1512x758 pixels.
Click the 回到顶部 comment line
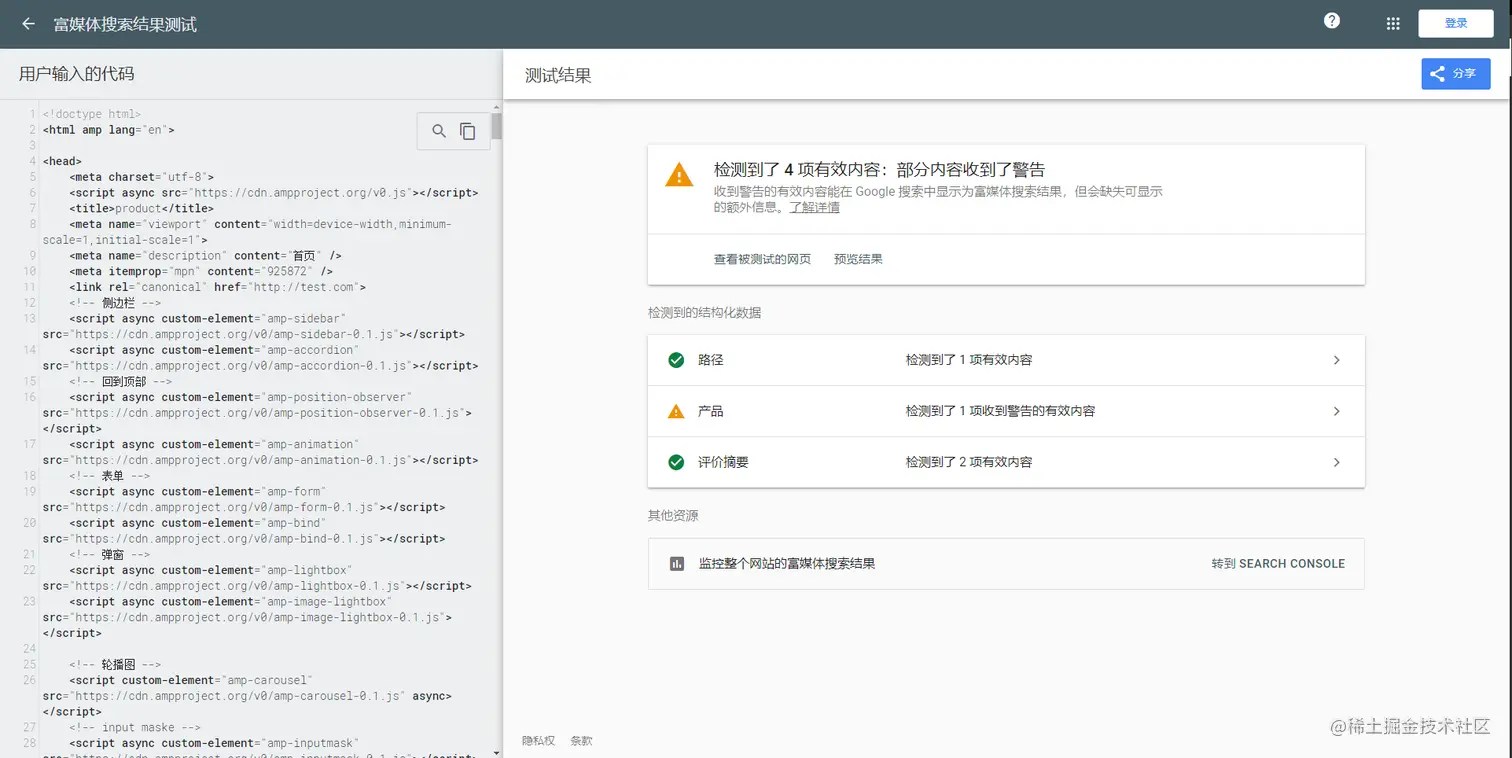click(x=121, y=382)
